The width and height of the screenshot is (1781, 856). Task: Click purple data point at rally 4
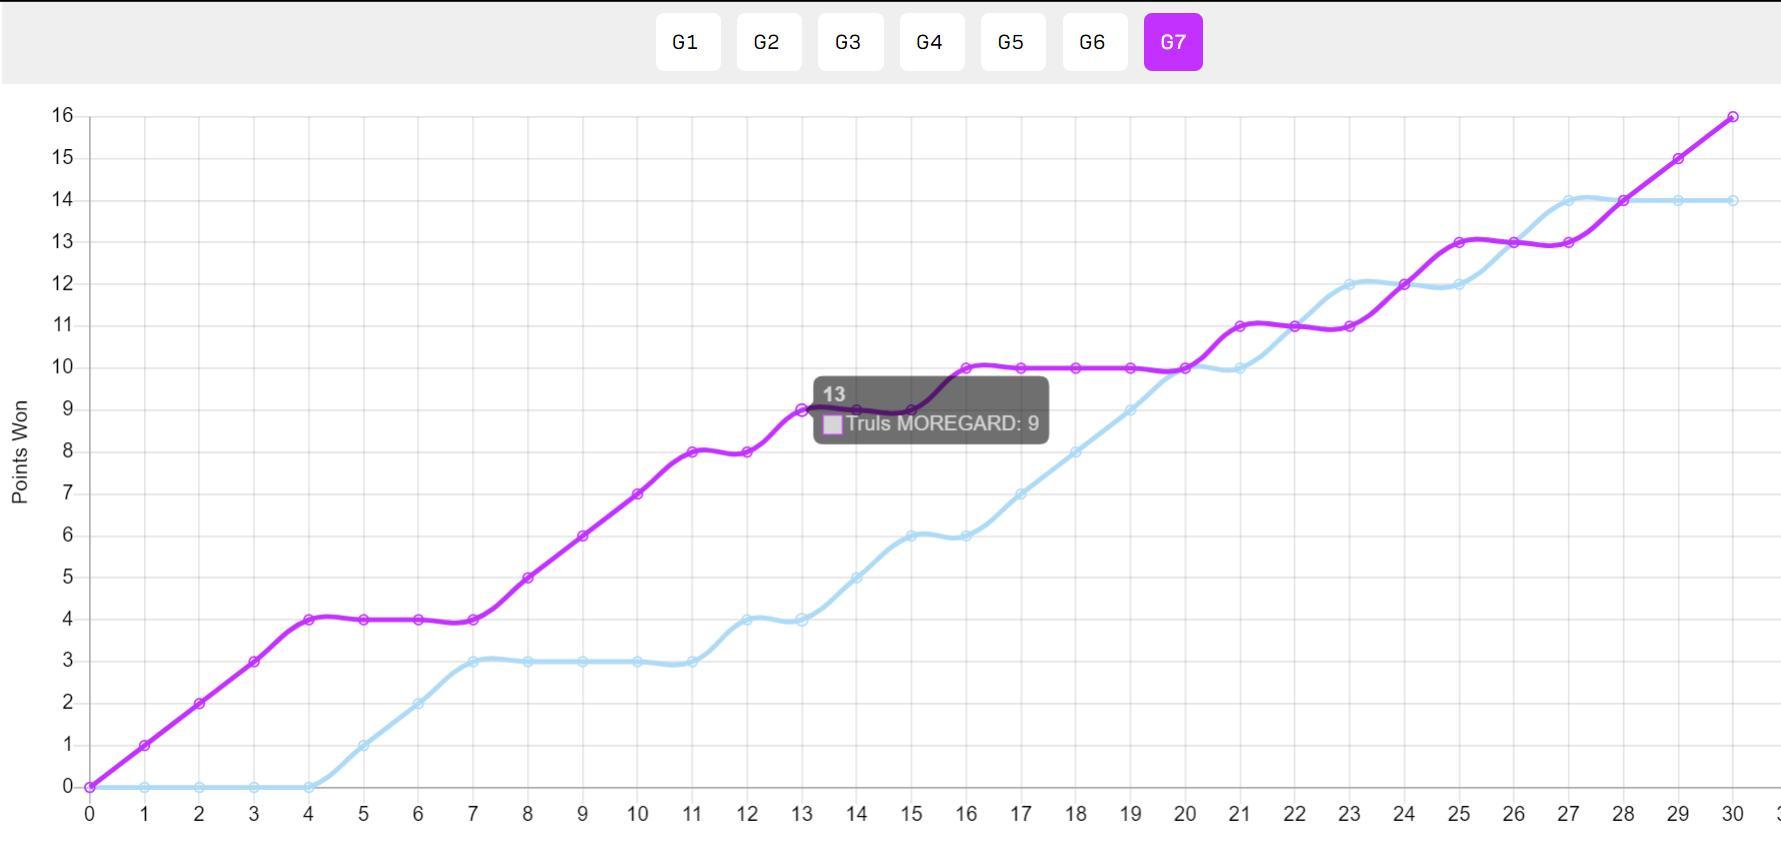coord(309,620)
